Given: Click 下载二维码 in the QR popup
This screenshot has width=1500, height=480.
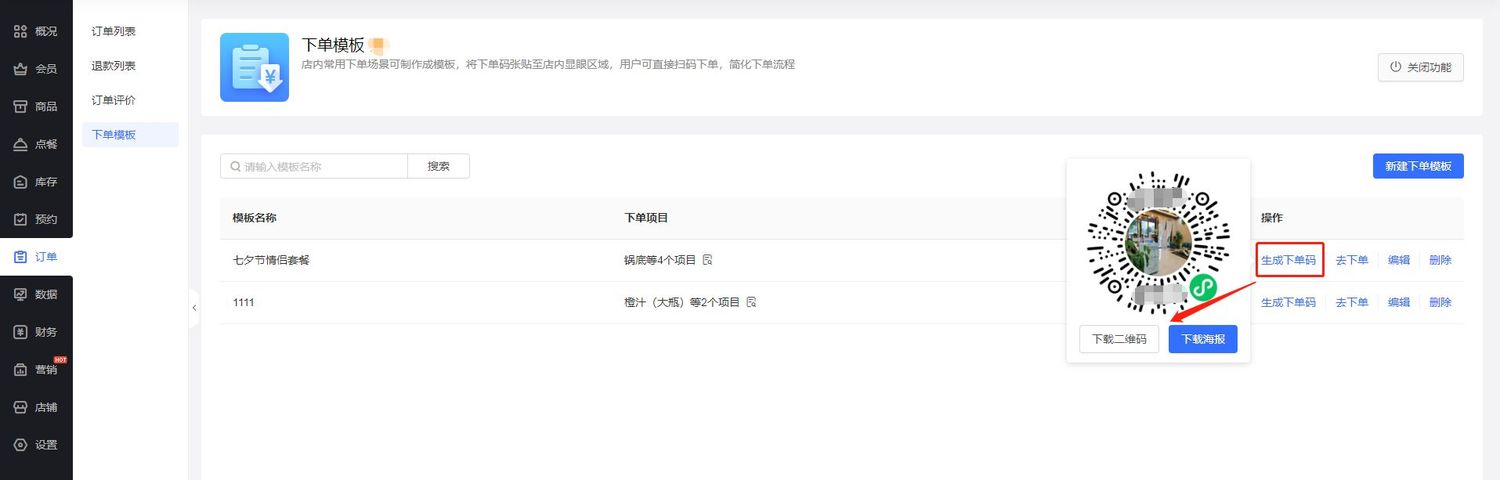Looking at the screenshot, I should (x=1119, y=339).
